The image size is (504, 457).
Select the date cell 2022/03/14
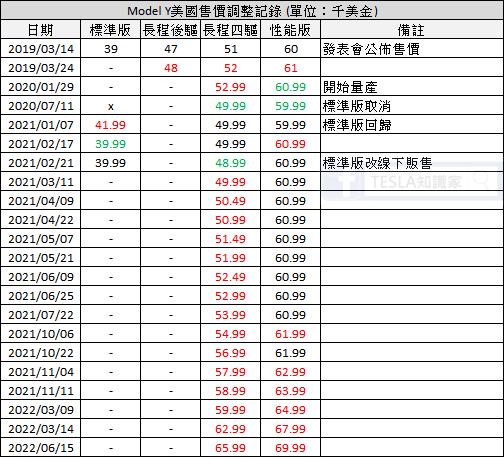click(41, 429)
